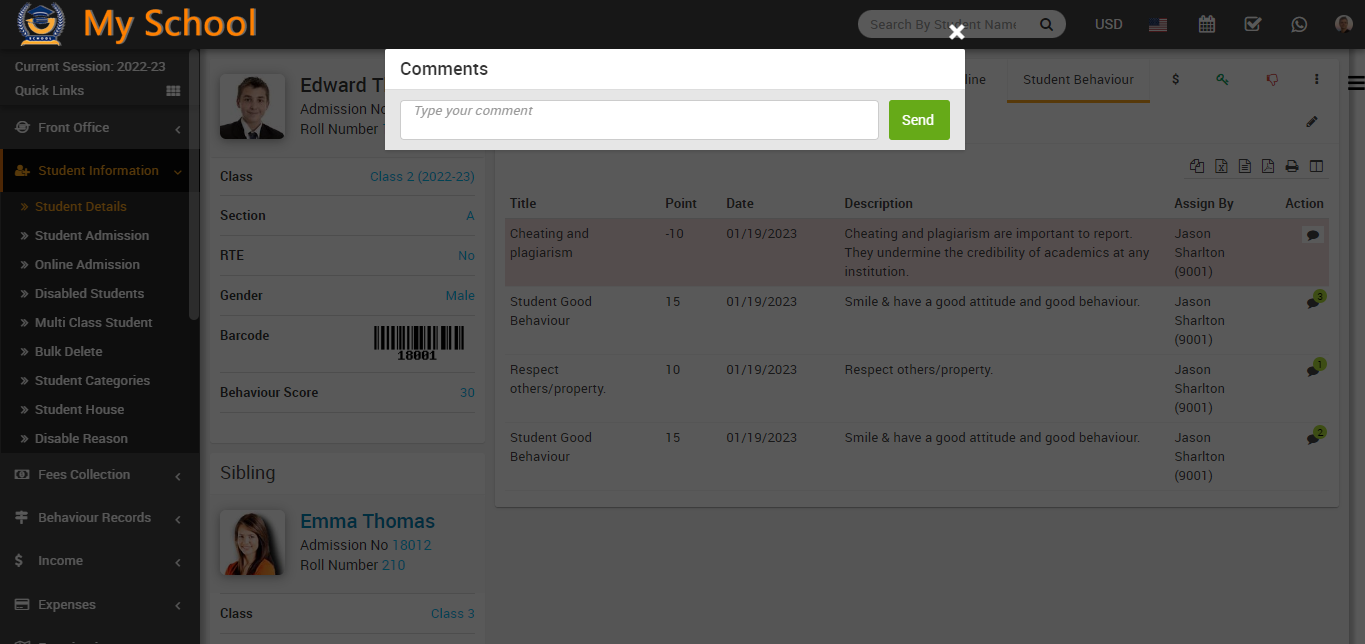Expand the Fees Collection menu
This screenshot has width=1365, height=644.
(x=98, y=475)
